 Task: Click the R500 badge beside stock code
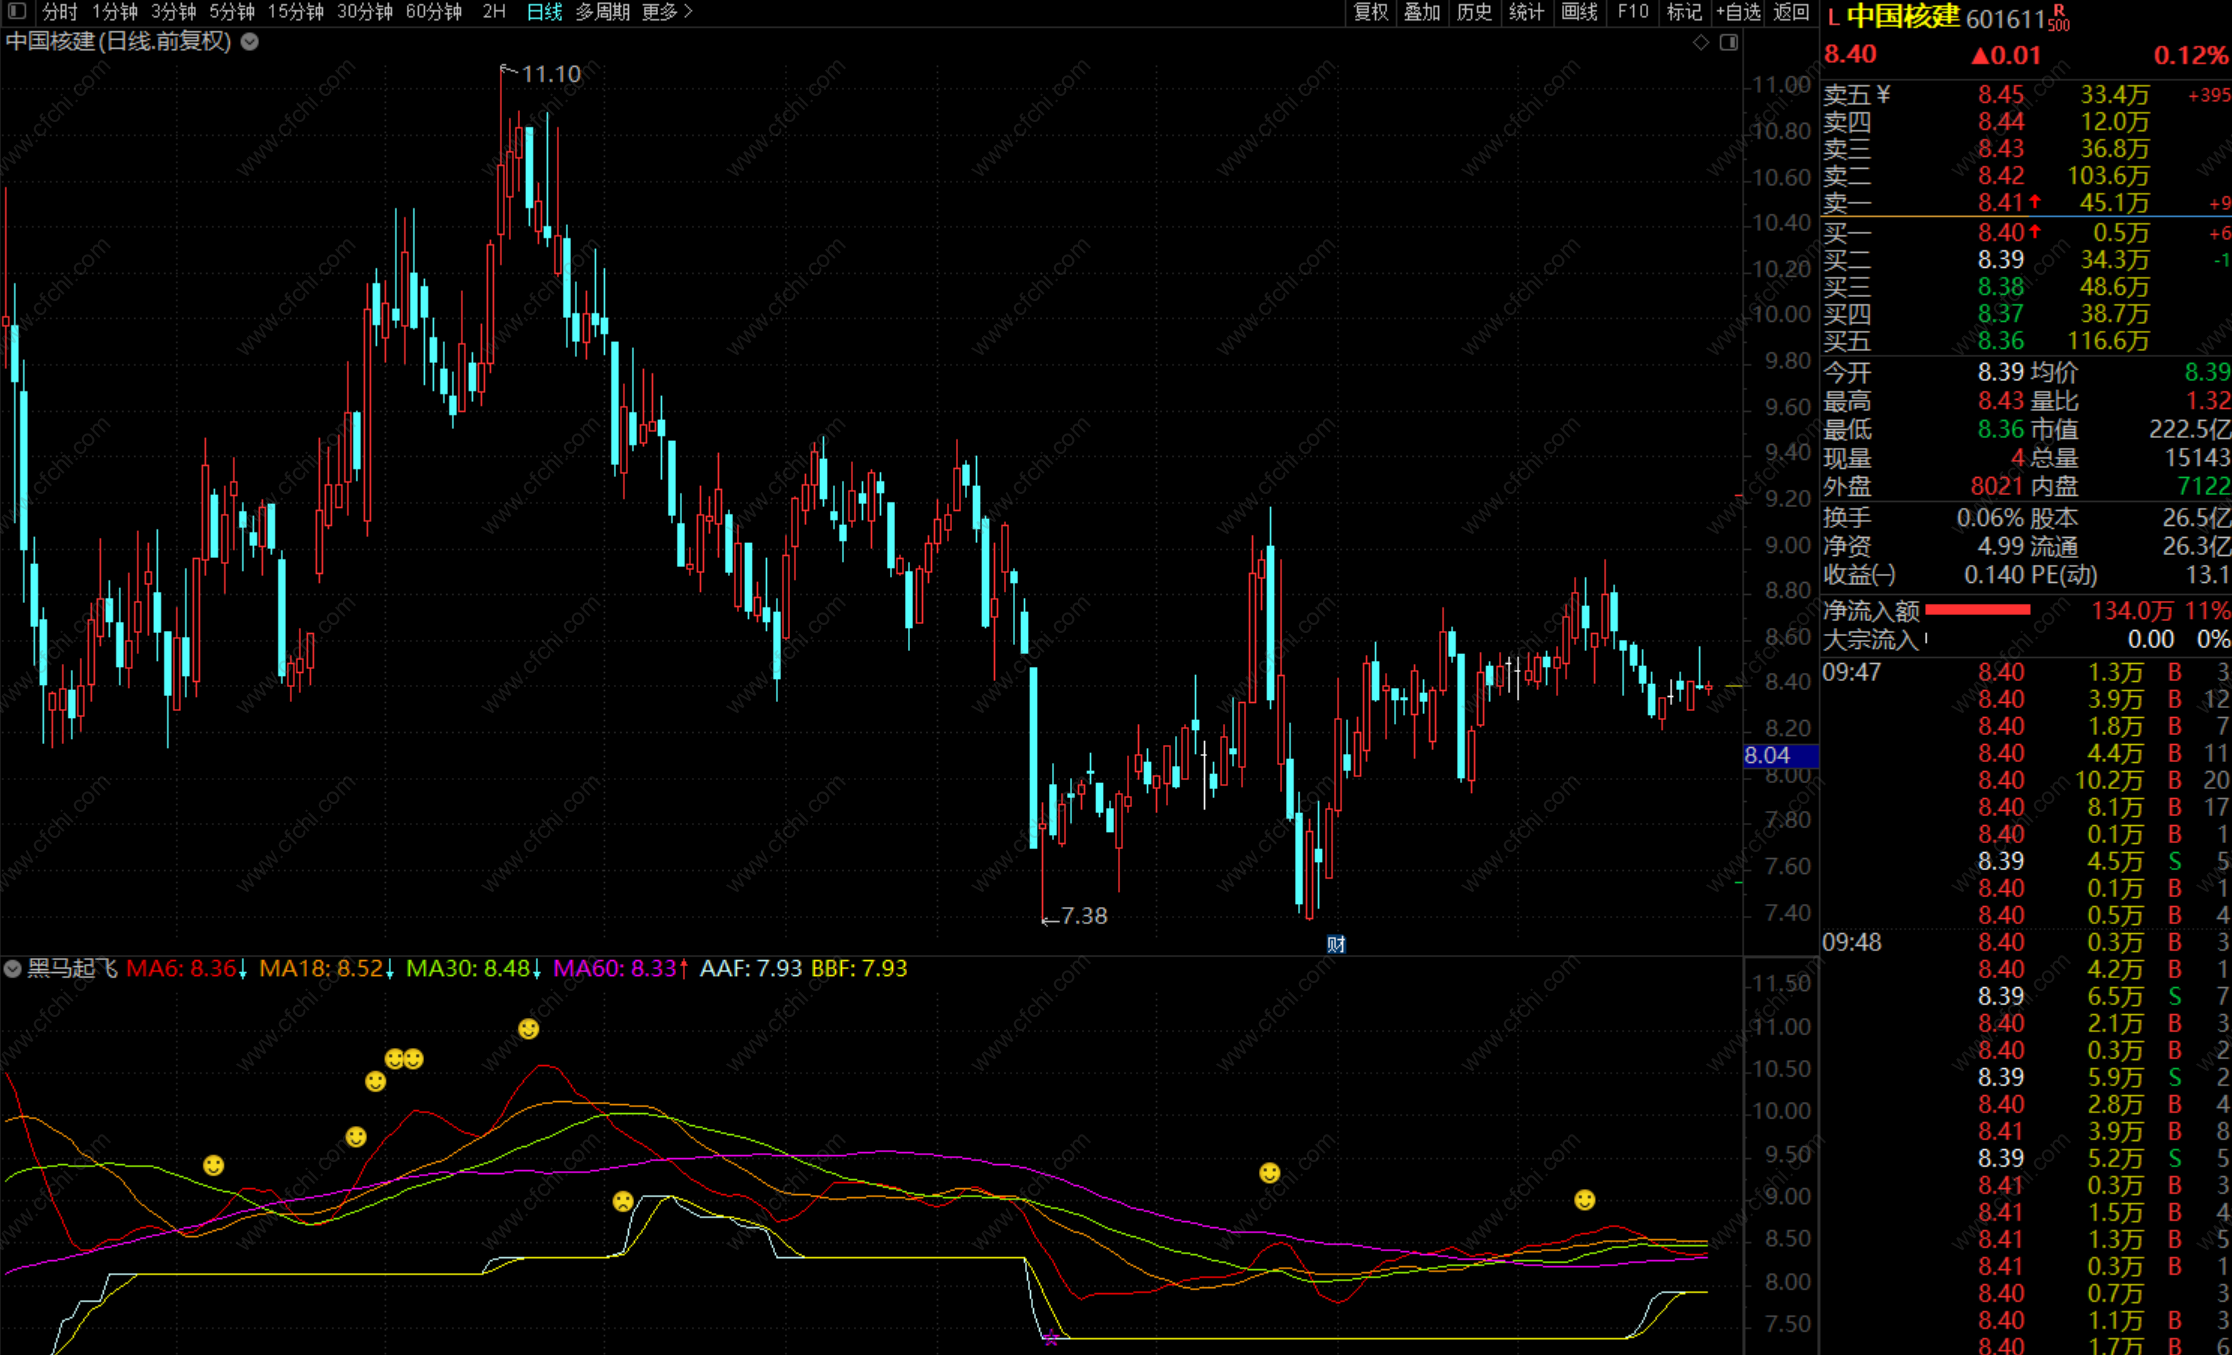tap(2059, 18)
